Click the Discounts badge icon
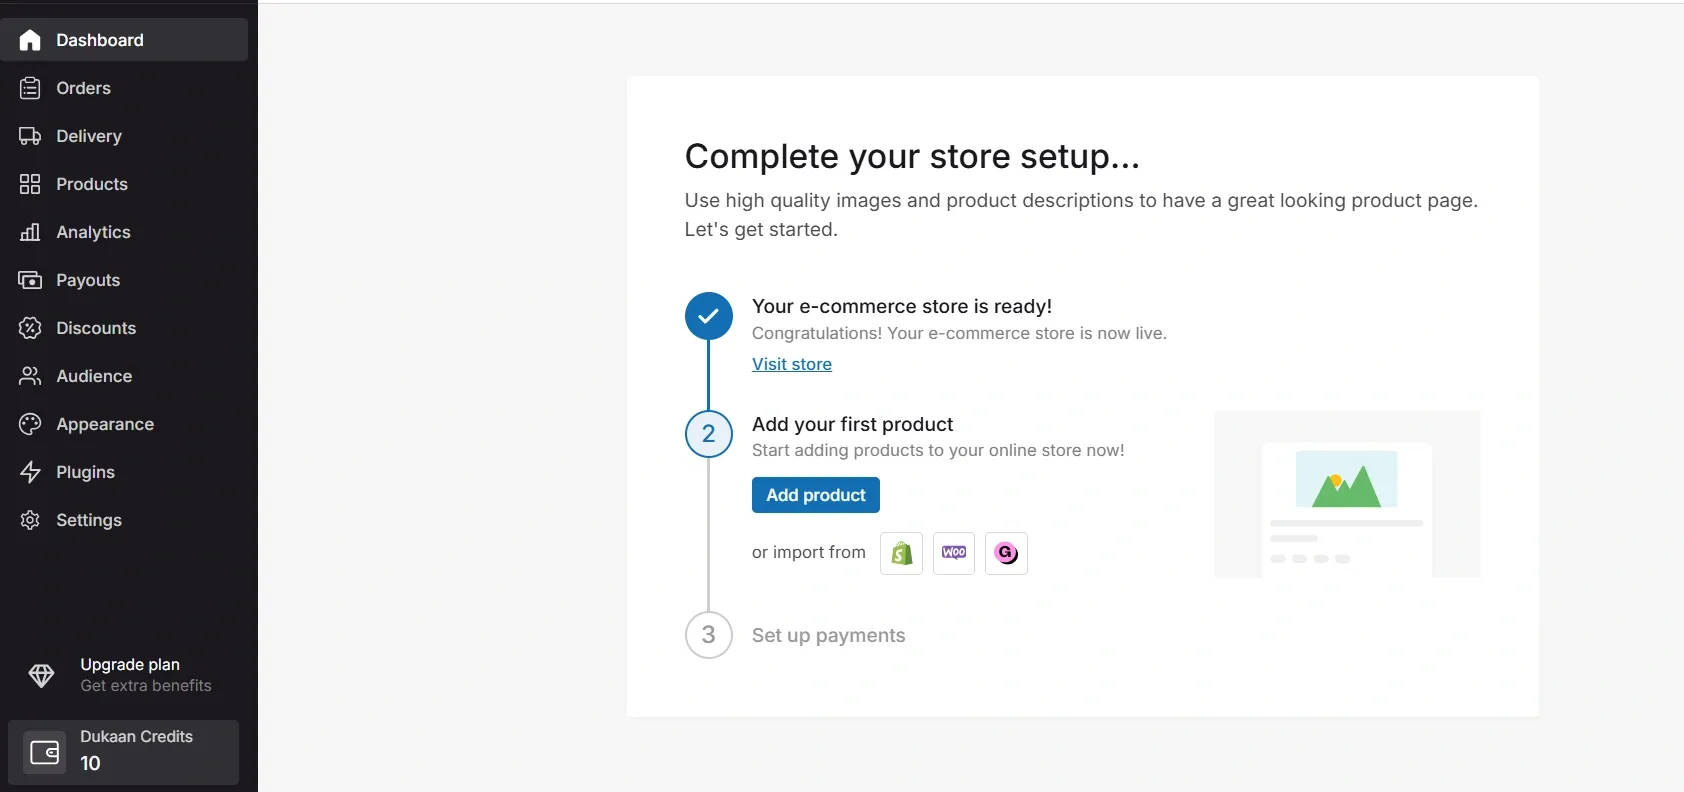The width and height of the screenshot is (1684, 792). 30,328
